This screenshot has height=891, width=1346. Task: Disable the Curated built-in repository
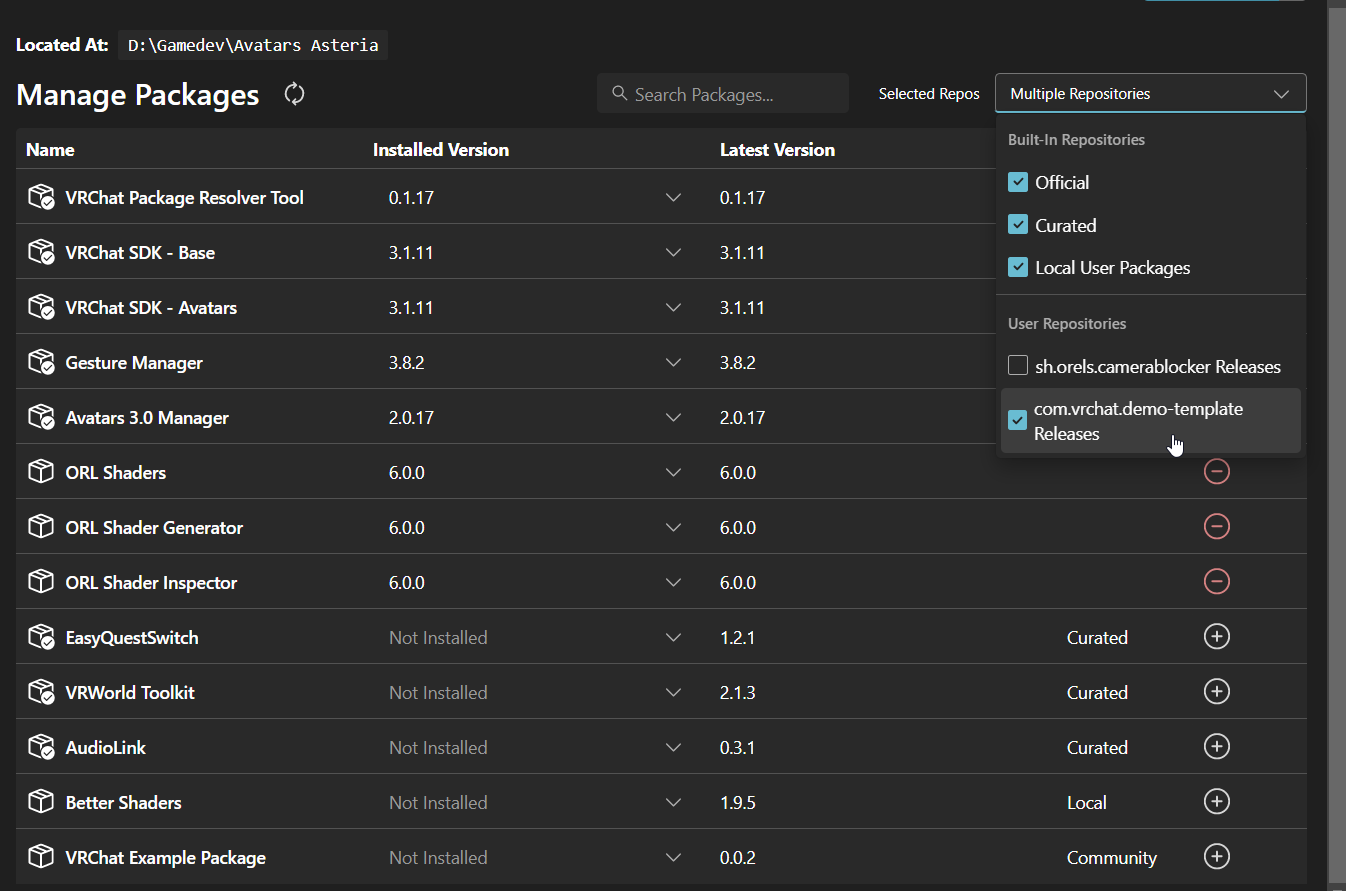[1018, 224]
